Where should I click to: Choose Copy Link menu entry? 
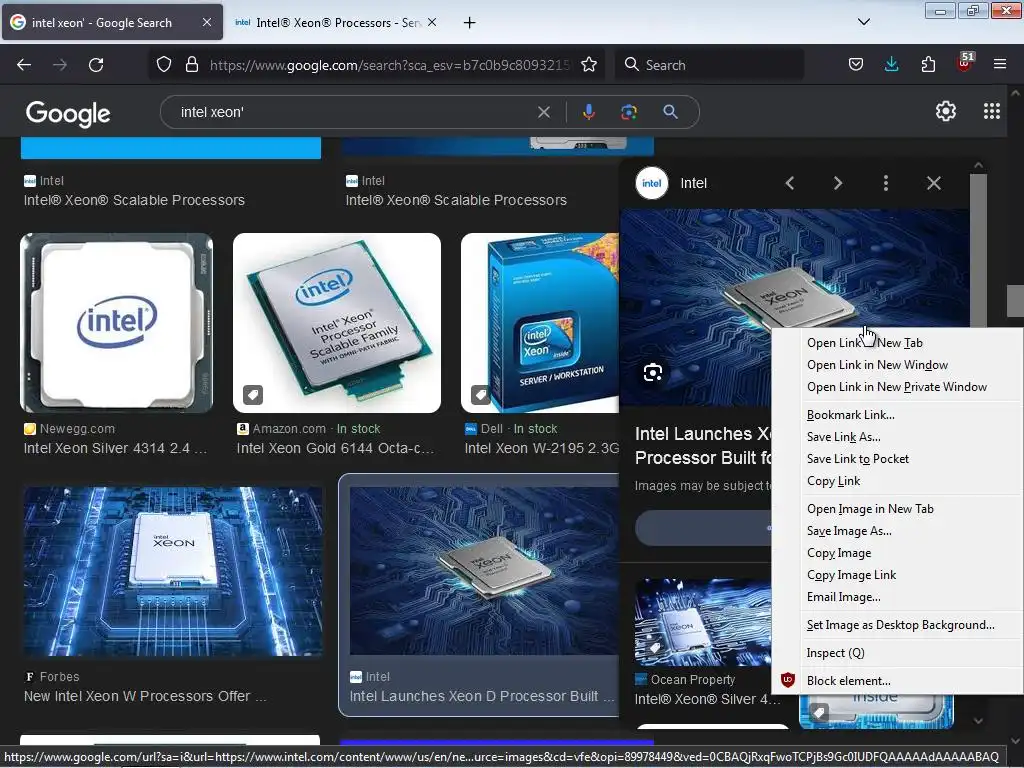[897, 481]
